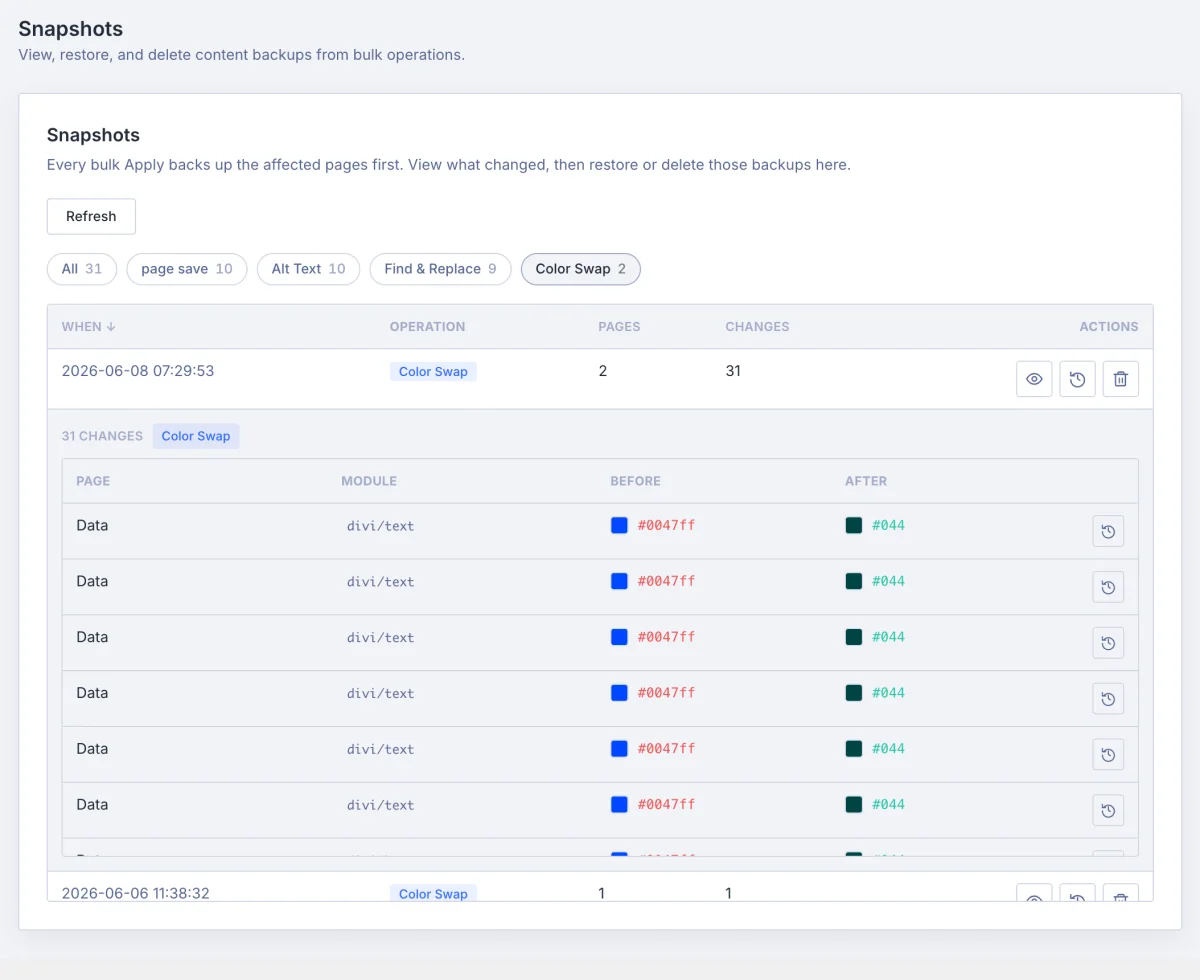Screen dimensions: 1200x980
Task: Restore the fourth Data divi/text change
Action: tap(1108, 699)
